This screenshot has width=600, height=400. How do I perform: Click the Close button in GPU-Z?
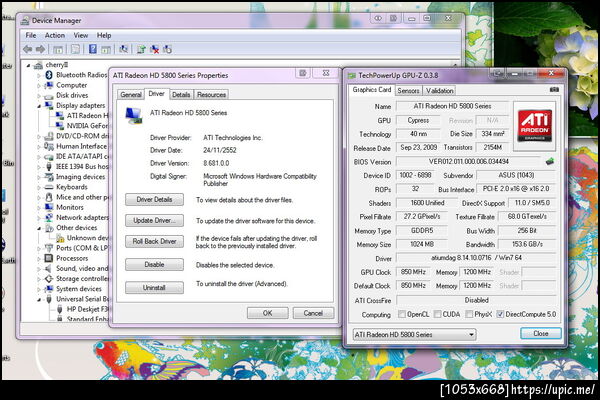click(x=540, y=334)
